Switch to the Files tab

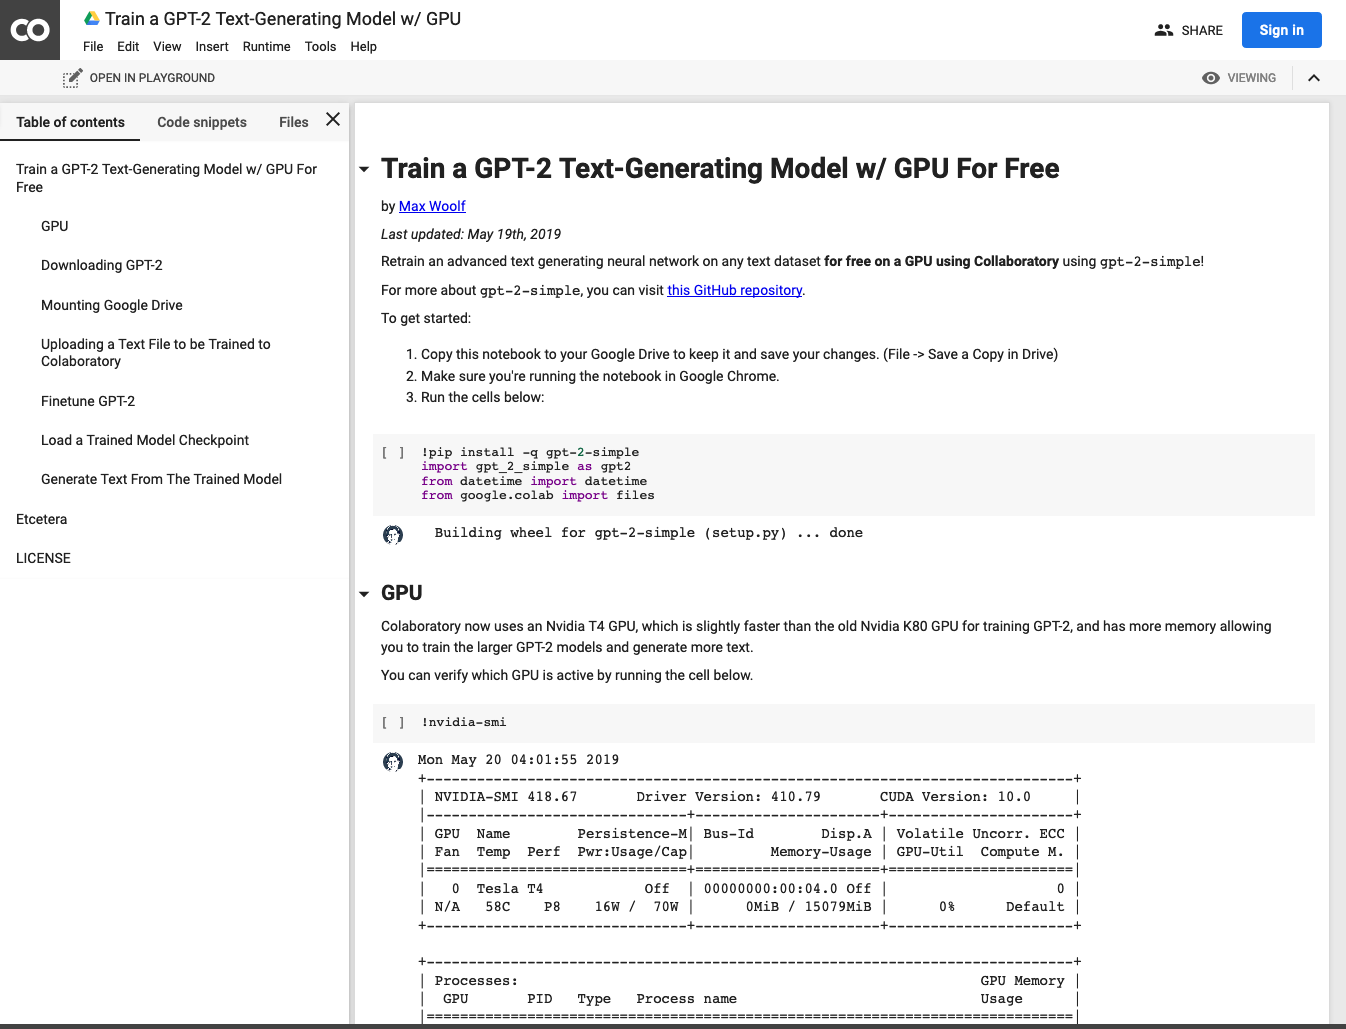point(293,122)
